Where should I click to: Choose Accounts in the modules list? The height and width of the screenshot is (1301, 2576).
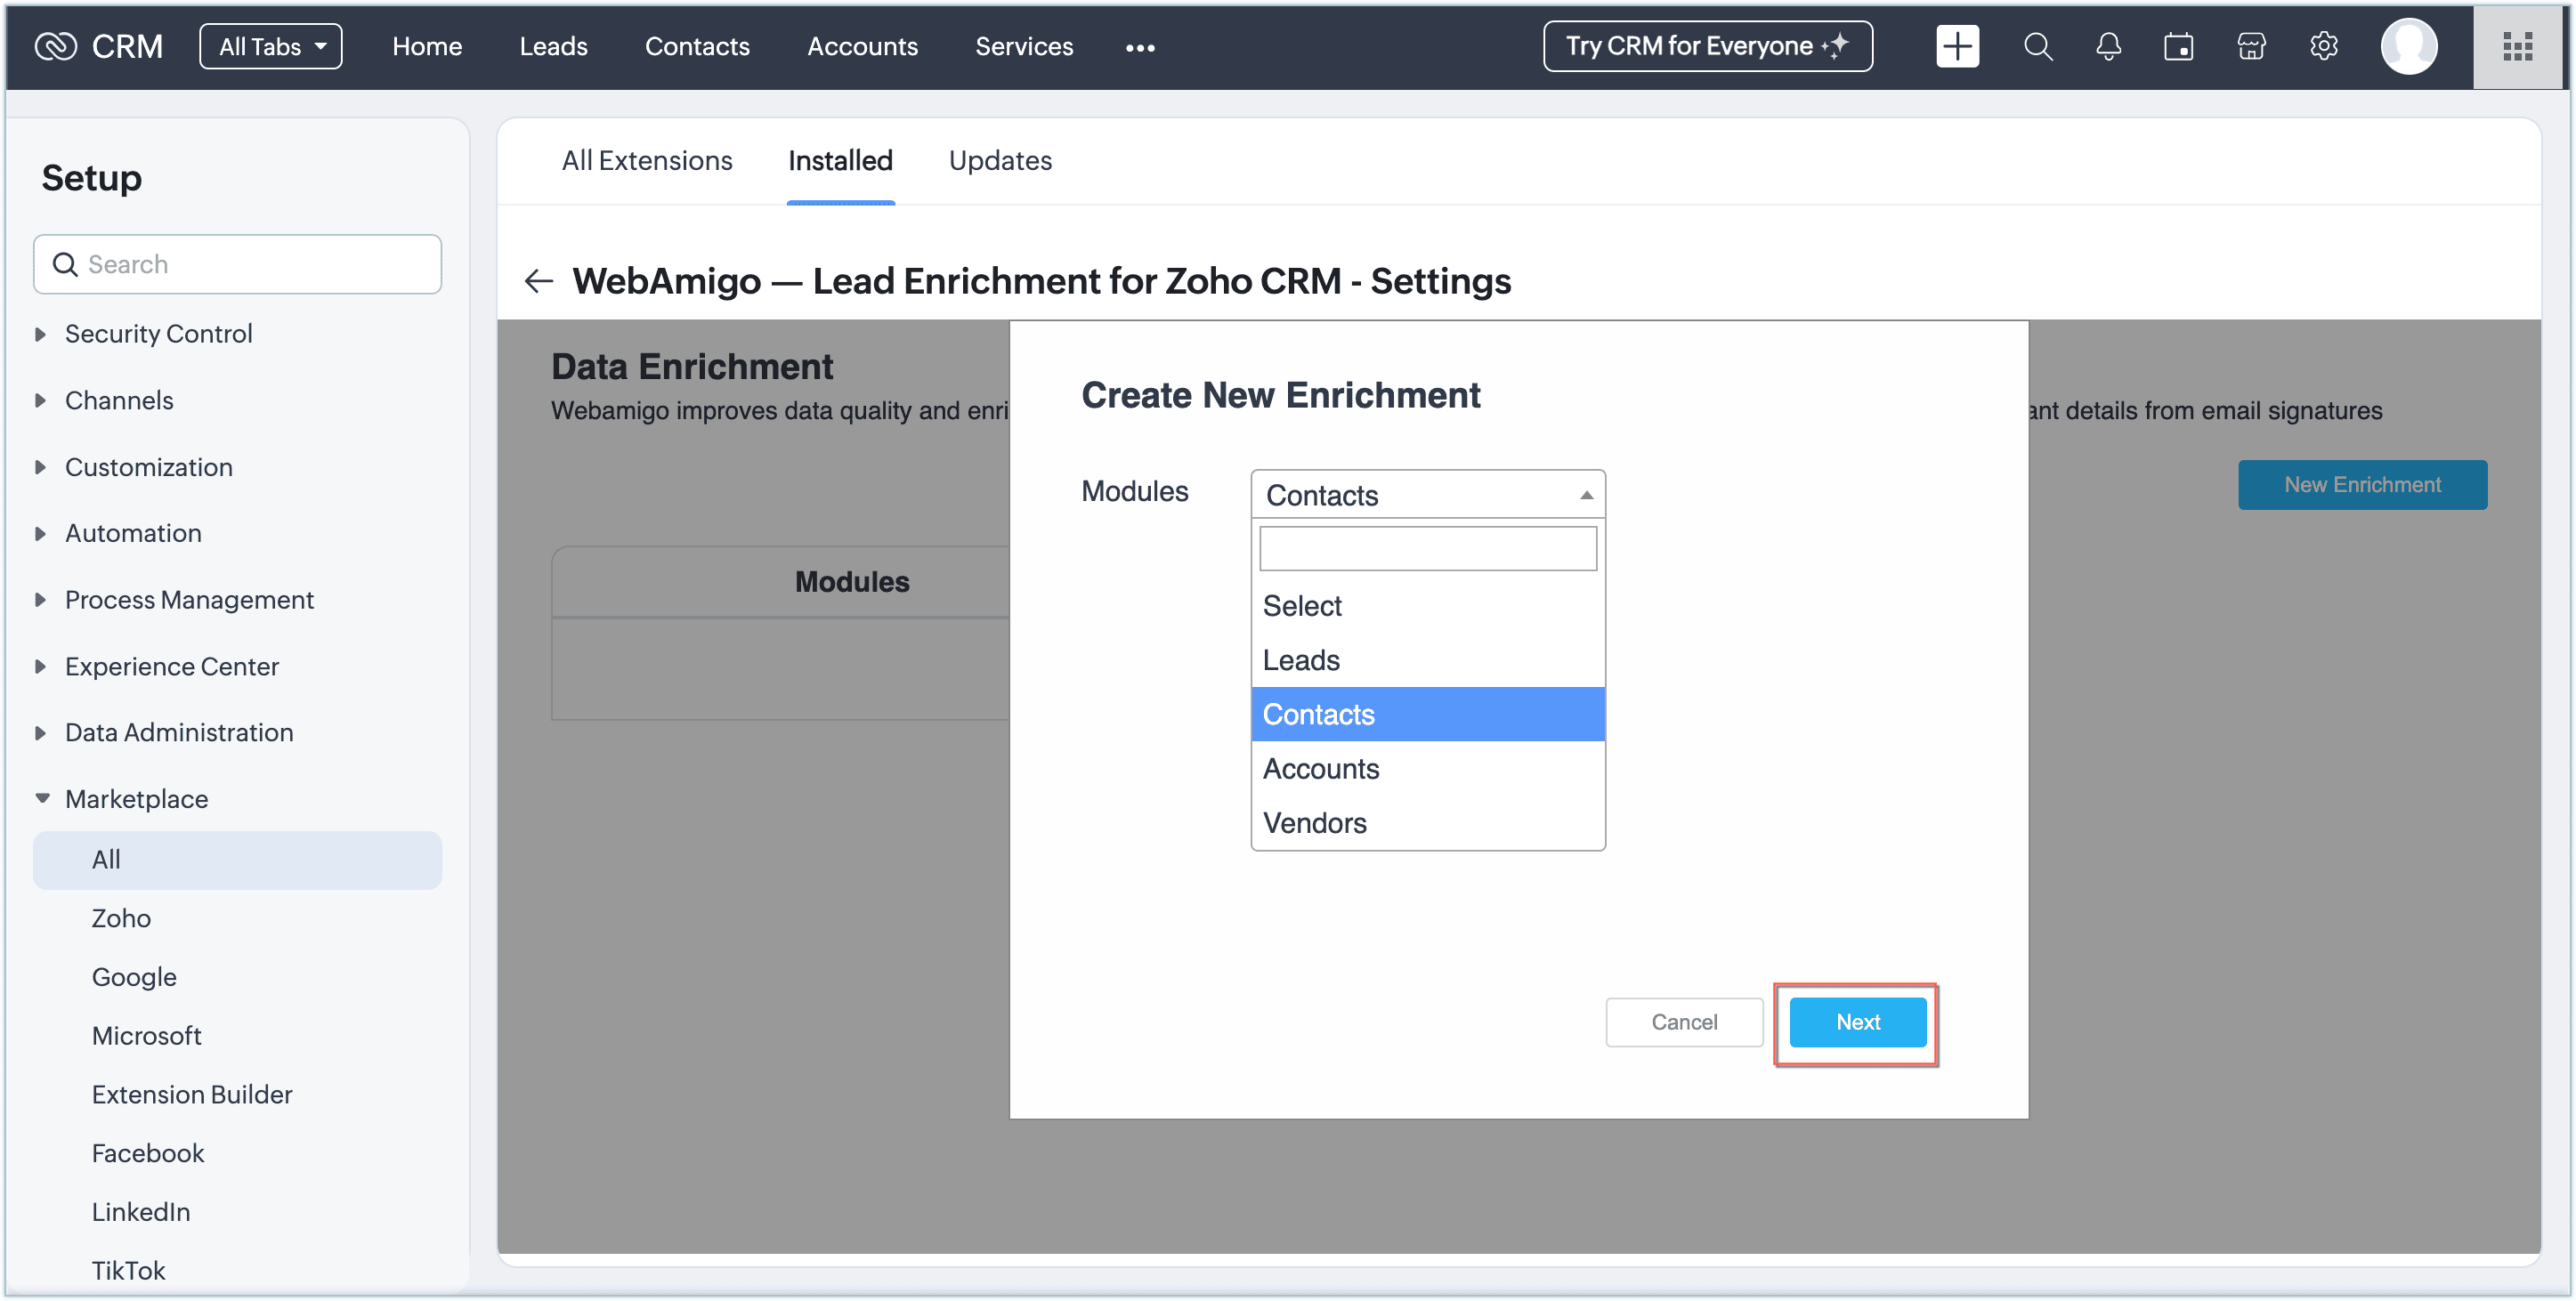(x=1320, y=768)
